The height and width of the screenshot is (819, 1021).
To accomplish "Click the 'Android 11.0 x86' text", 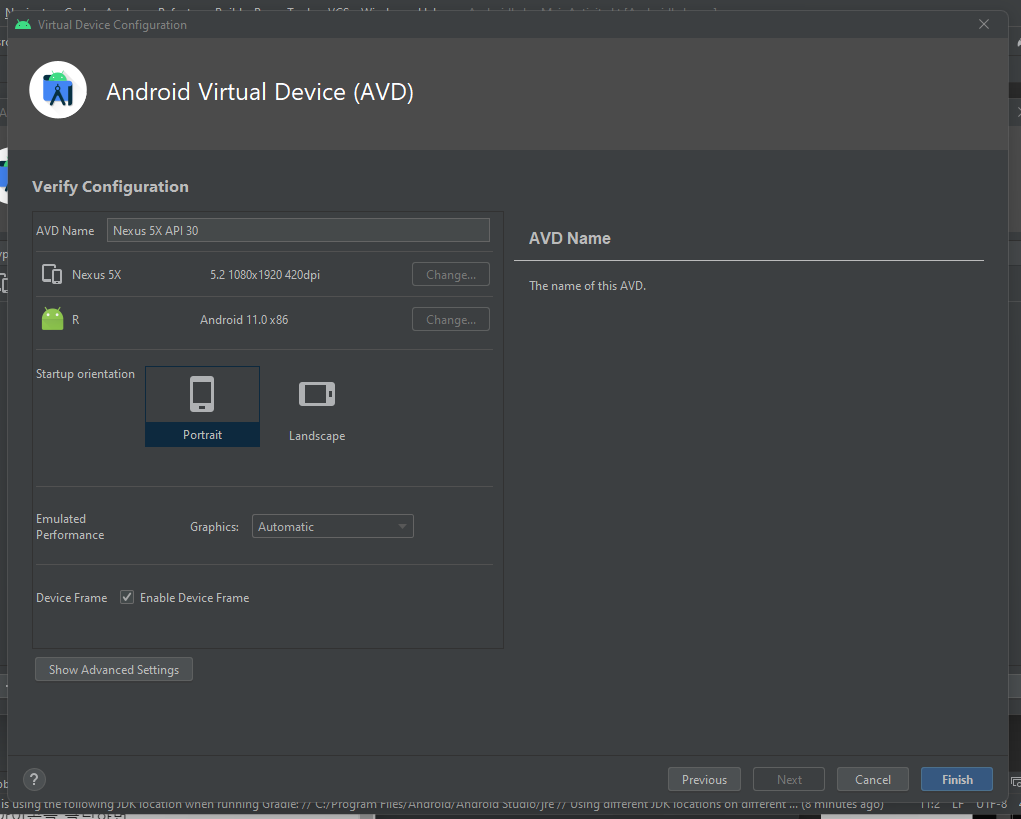I will pyautogui.click(x=244, y=320).
